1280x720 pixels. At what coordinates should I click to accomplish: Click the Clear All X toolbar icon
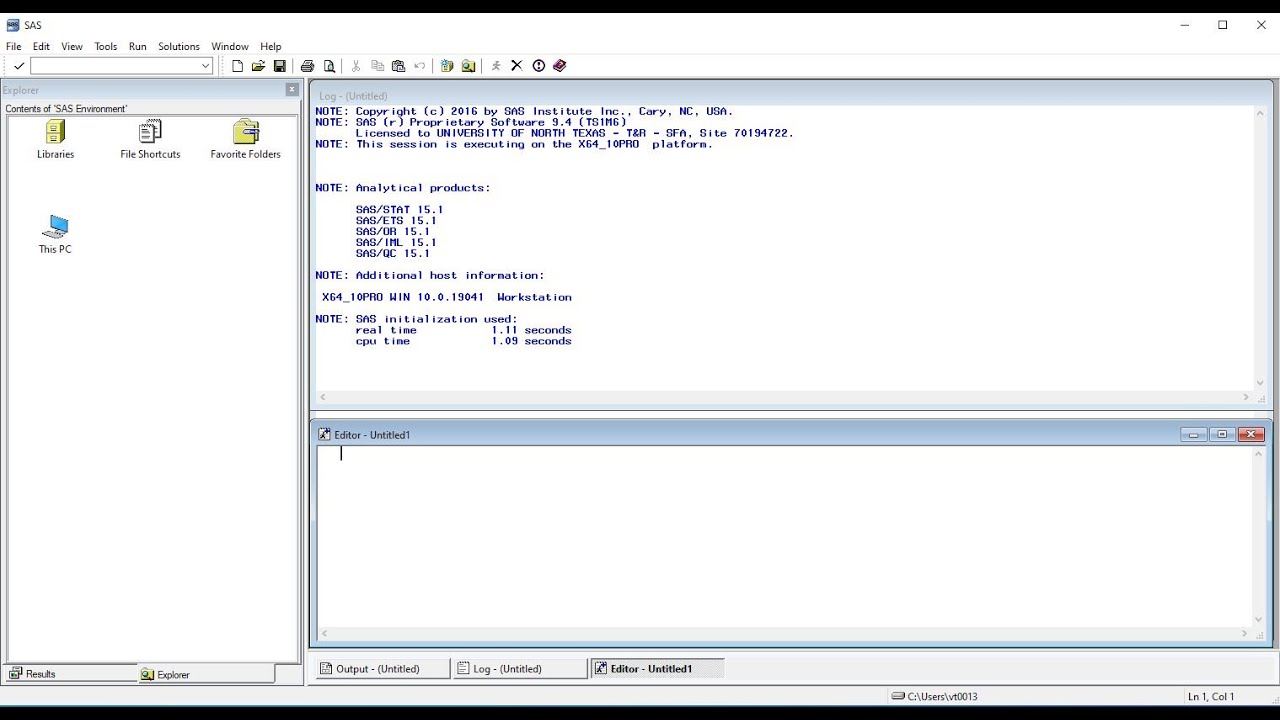pos(517,66)
